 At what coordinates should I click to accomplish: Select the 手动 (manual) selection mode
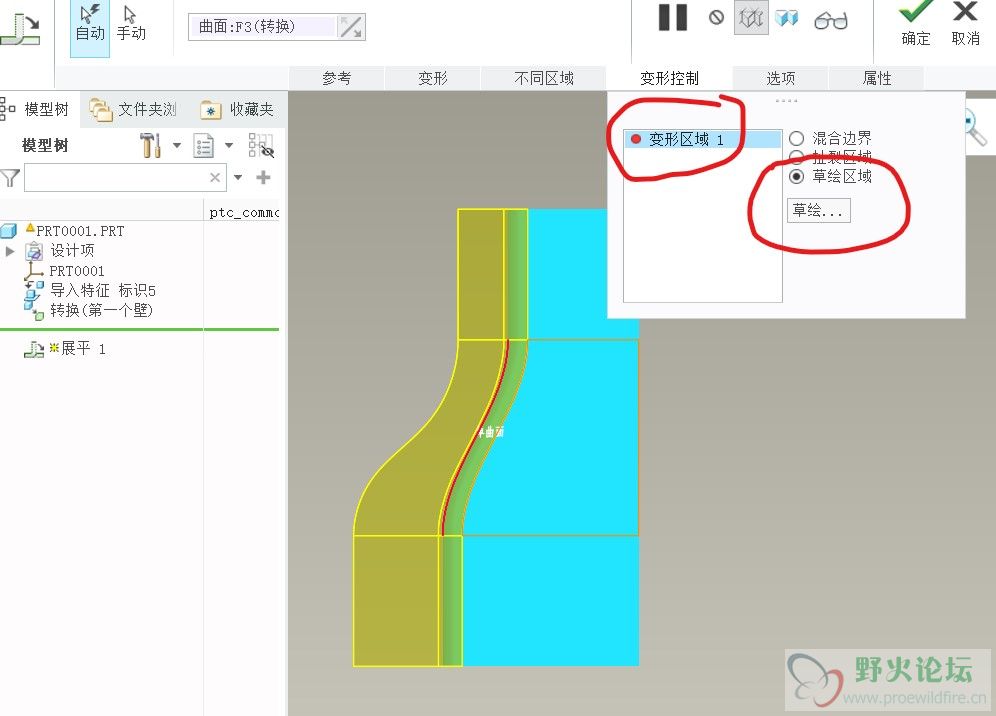tap(131, 25)
